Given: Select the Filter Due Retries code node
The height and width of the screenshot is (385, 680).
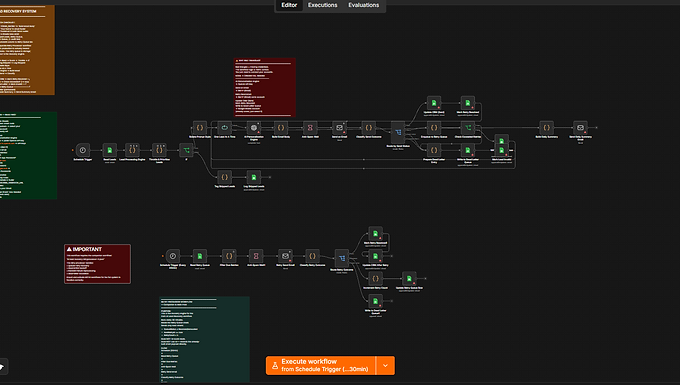Looking at the screenshot, I should pos(229,256).
